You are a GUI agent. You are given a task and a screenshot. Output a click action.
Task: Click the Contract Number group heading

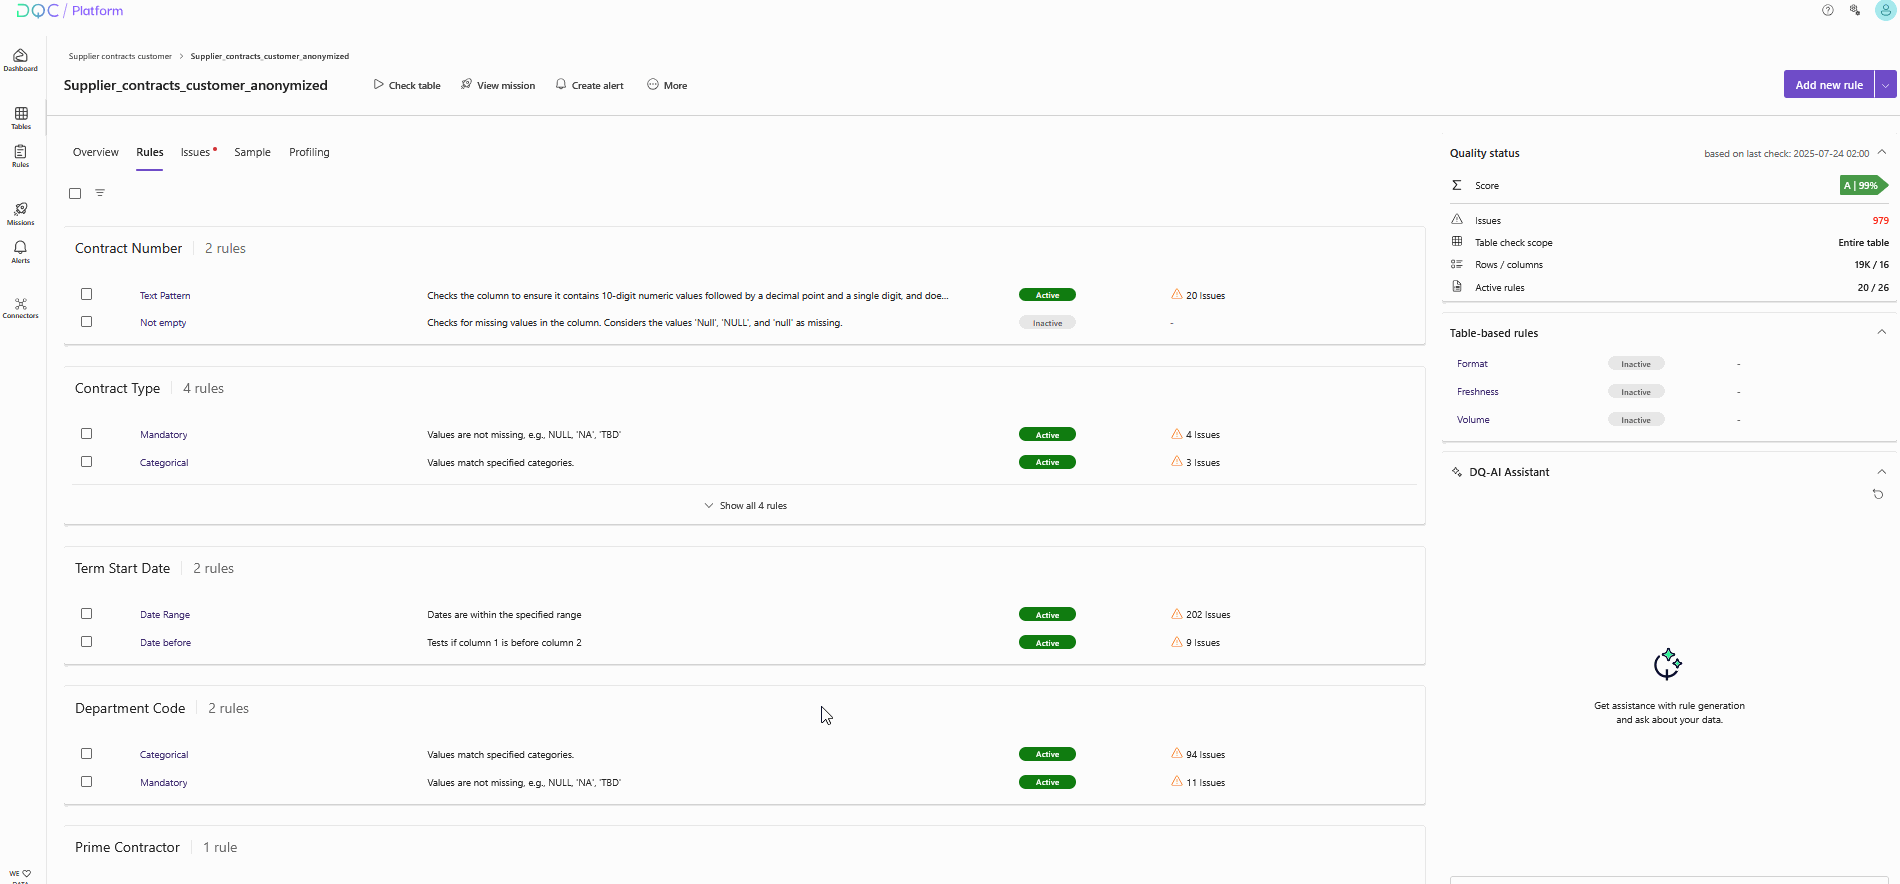coord(129,248)
